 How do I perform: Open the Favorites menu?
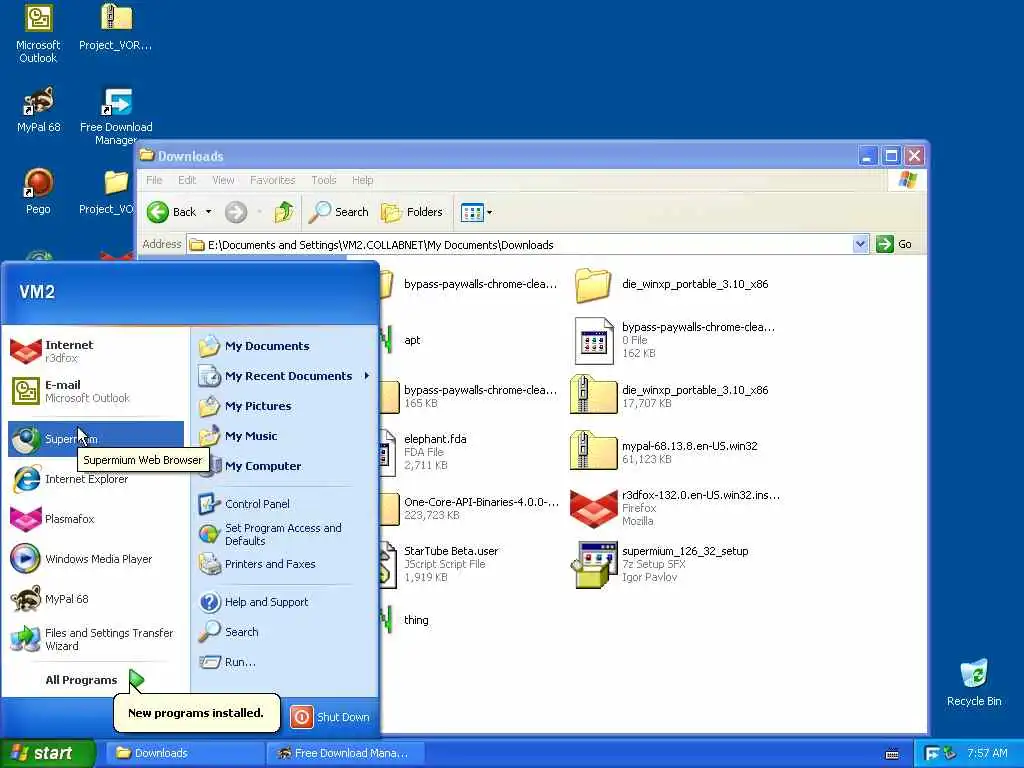click(272, 180)
